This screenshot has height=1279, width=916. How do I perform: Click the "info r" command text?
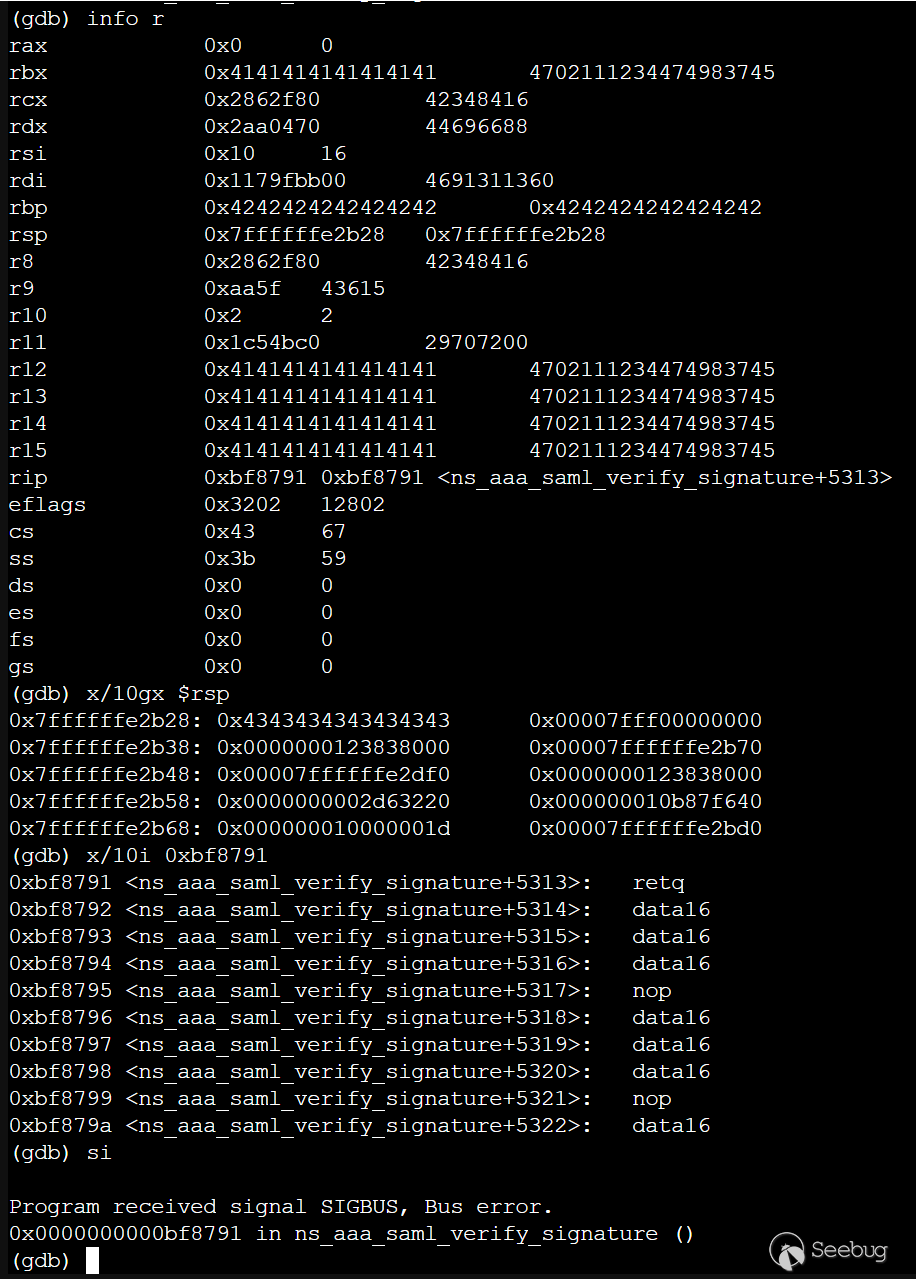pos(126,19)
